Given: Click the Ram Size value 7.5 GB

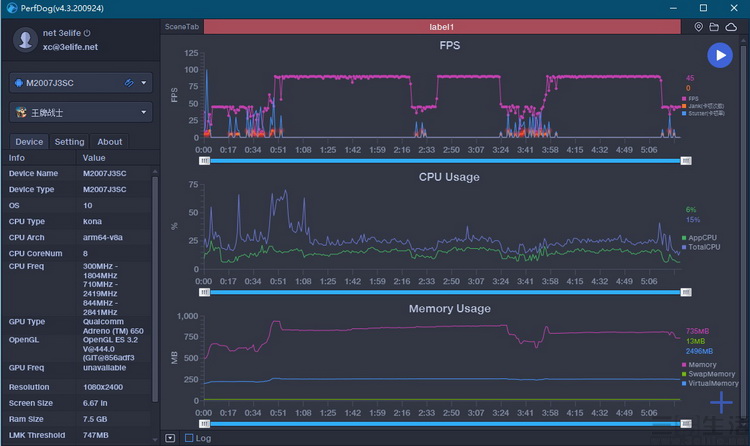Looking at the screenshot, I should click(x=95, y=419).
